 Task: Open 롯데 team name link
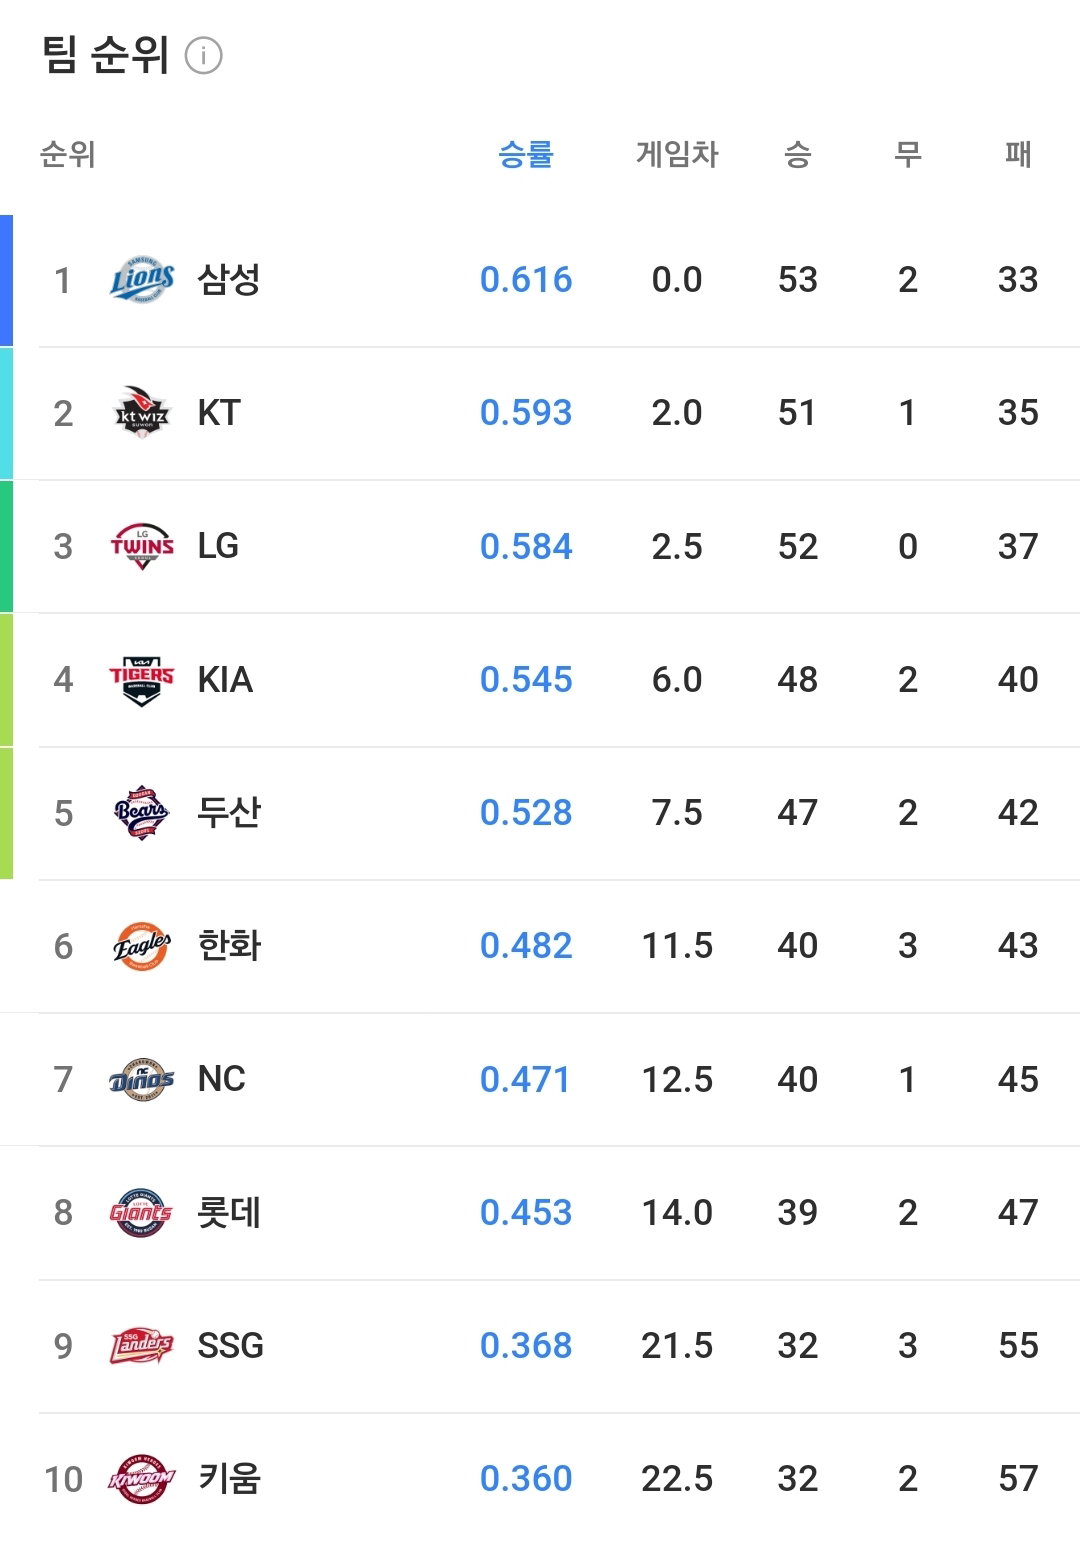[x=229, y=1212]
